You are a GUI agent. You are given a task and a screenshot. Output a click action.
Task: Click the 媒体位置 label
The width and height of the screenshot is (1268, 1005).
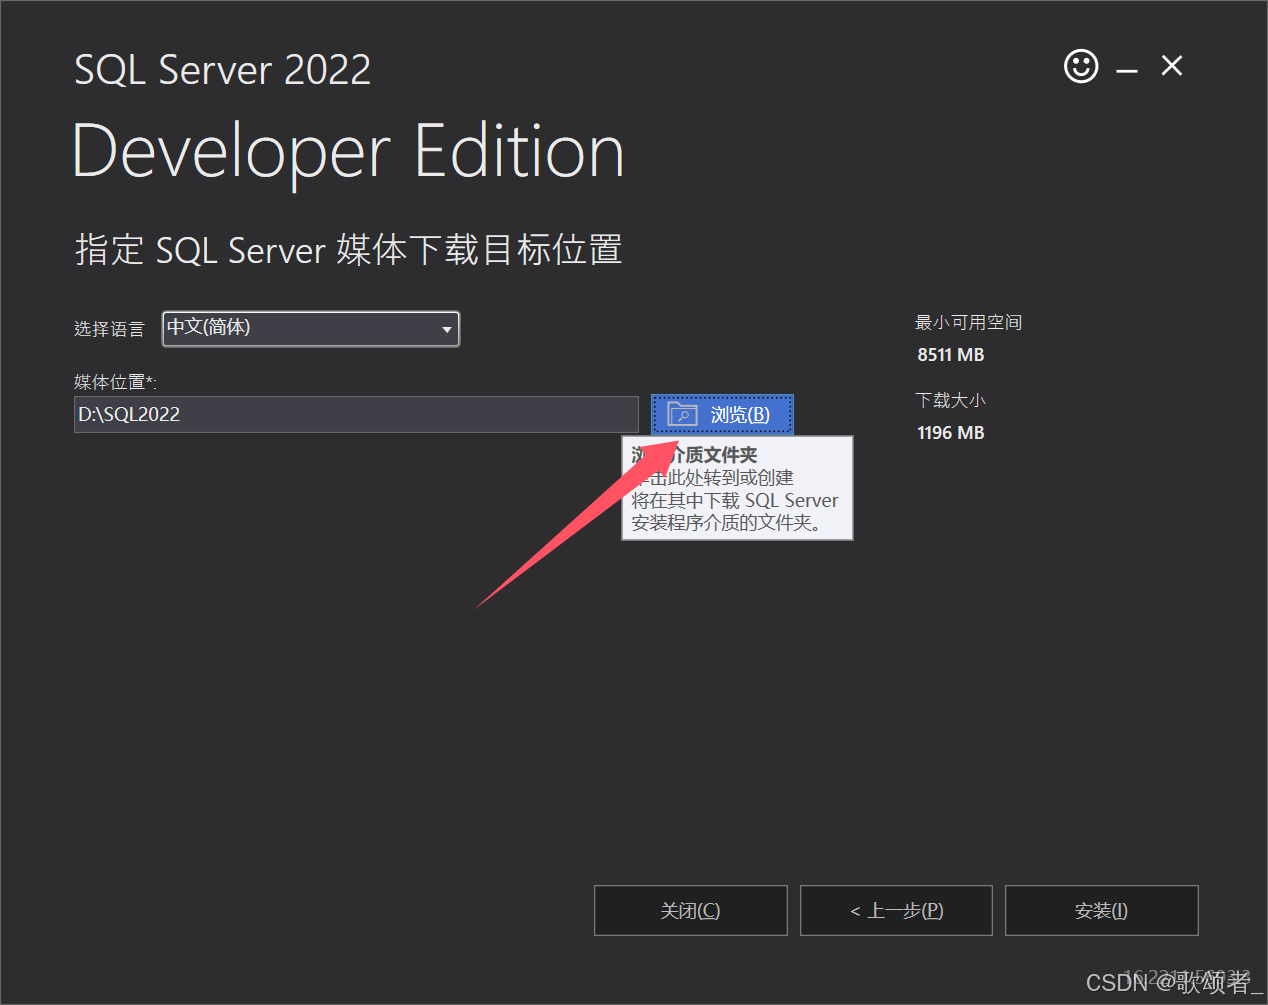(115, 382)
